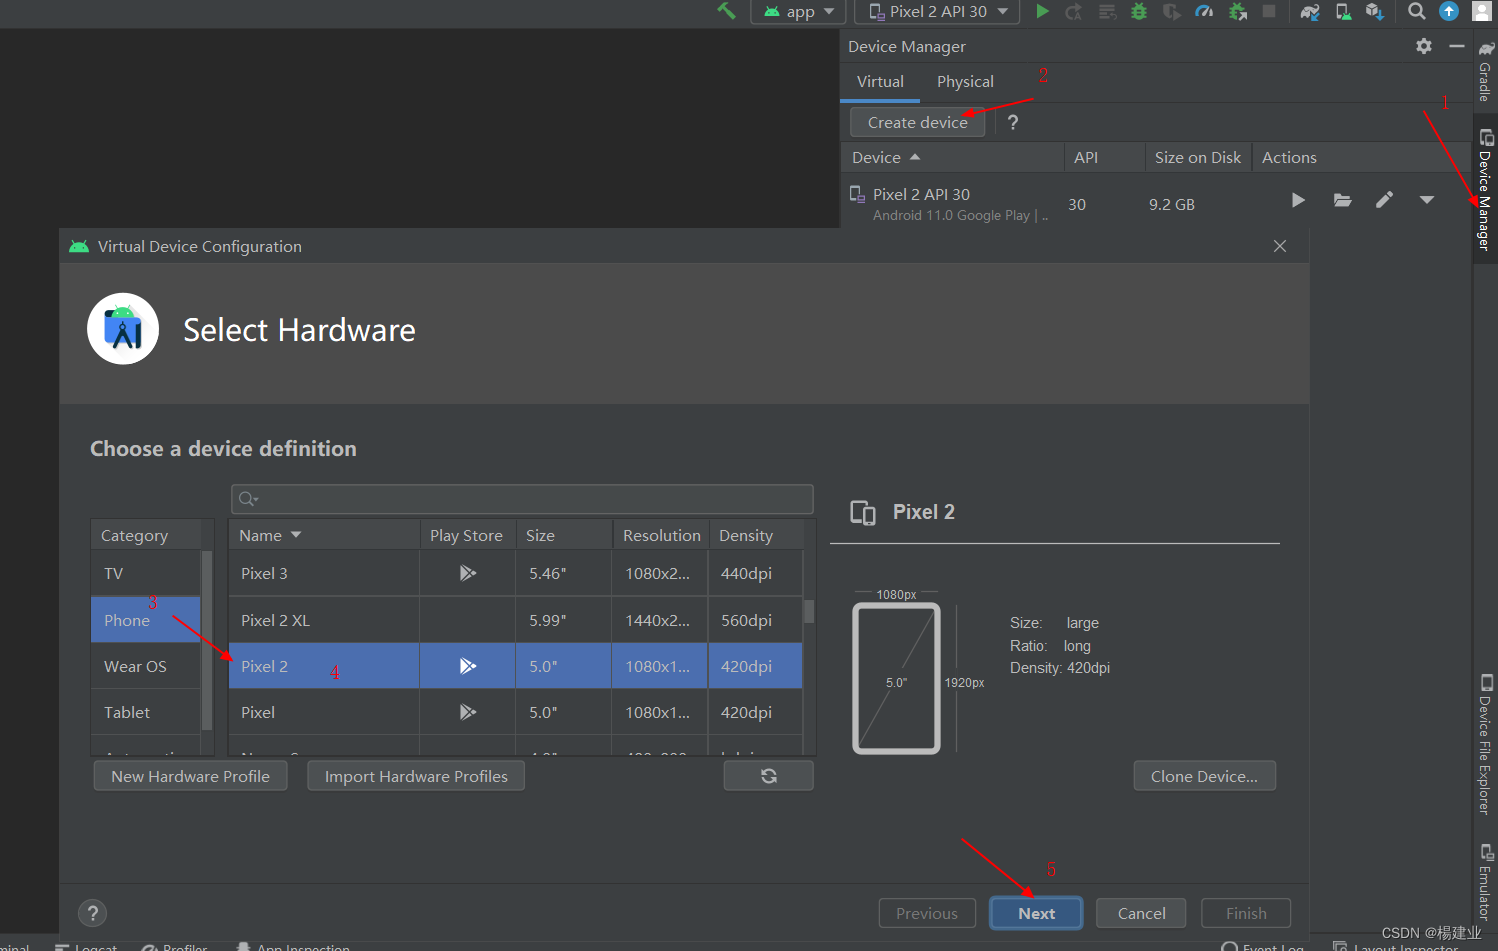Viewport: 1498px width, 951px height.
Task: Click the Stop square icon
Action: click(1269, 11)
